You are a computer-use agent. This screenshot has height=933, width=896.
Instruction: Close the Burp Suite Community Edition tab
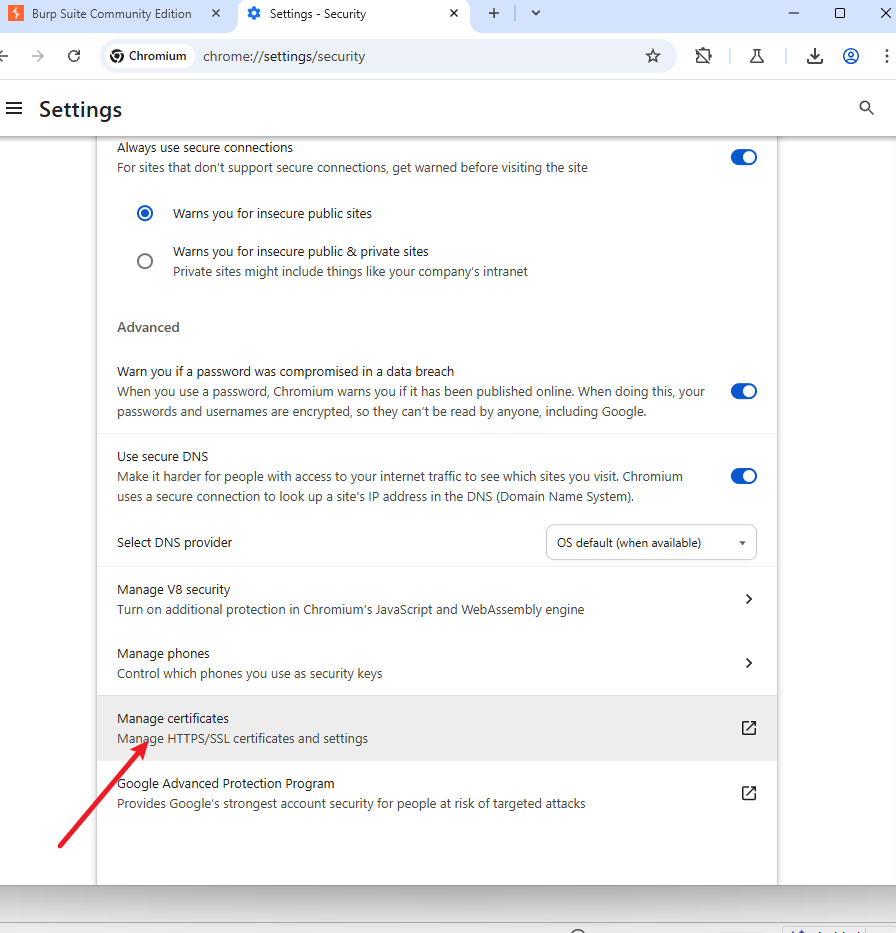(x=216, y=13)
